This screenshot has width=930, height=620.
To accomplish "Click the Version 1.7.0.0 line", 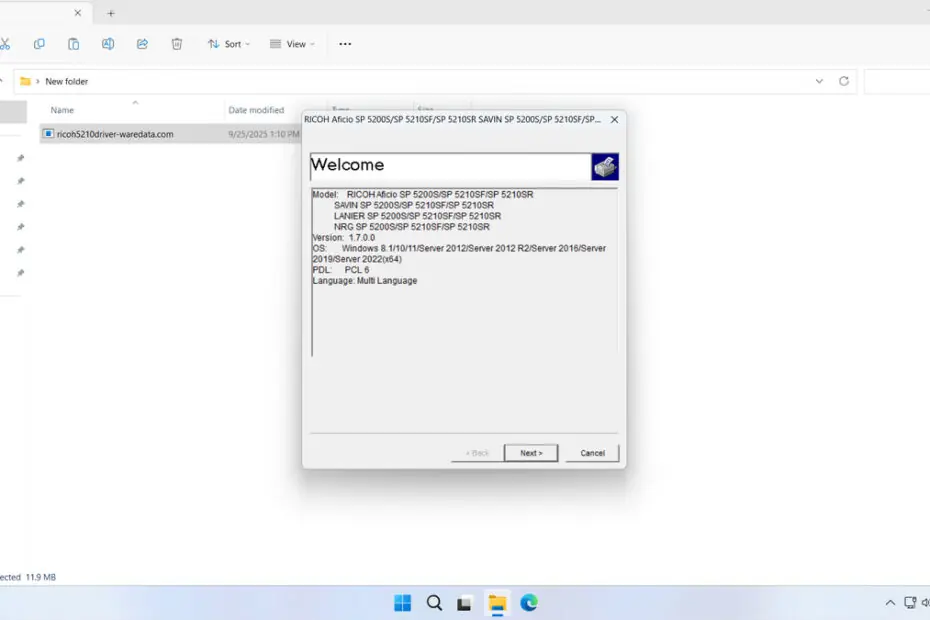I will pos(344,237).
